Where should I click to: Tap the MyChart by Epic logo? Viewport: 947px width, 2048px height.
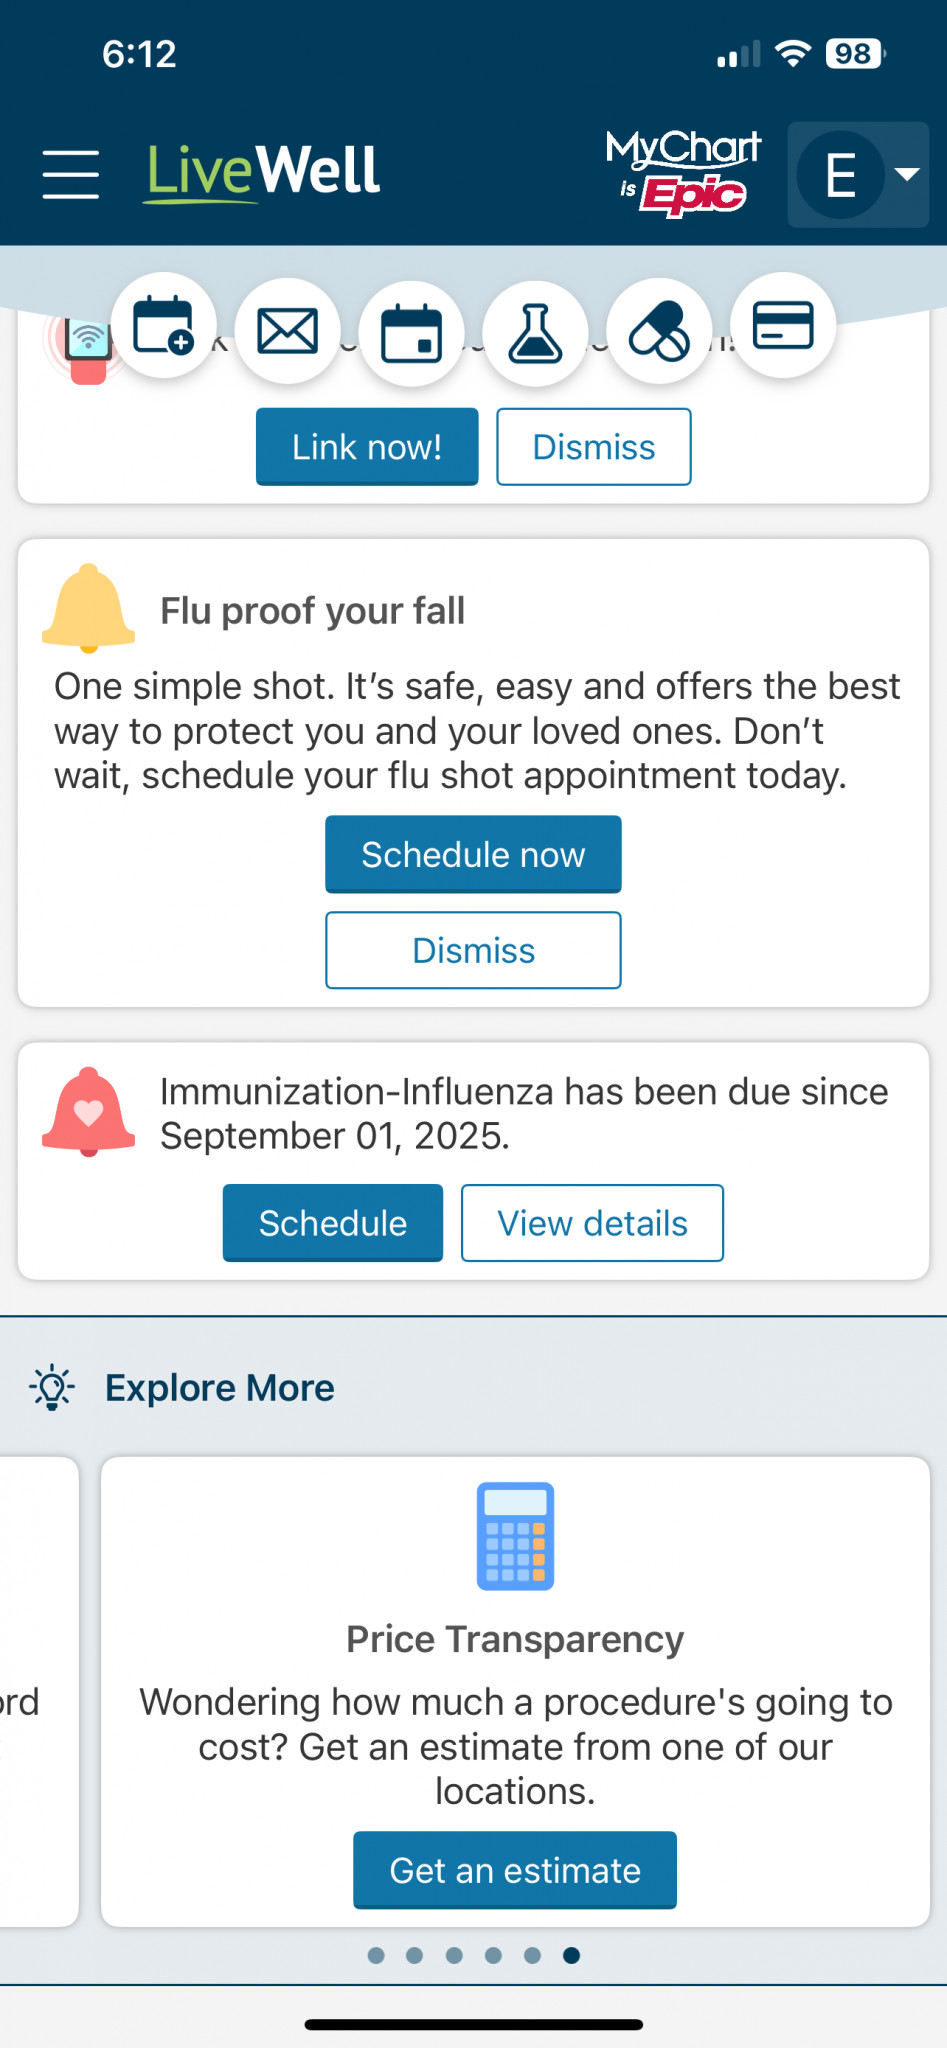(683, 173)
